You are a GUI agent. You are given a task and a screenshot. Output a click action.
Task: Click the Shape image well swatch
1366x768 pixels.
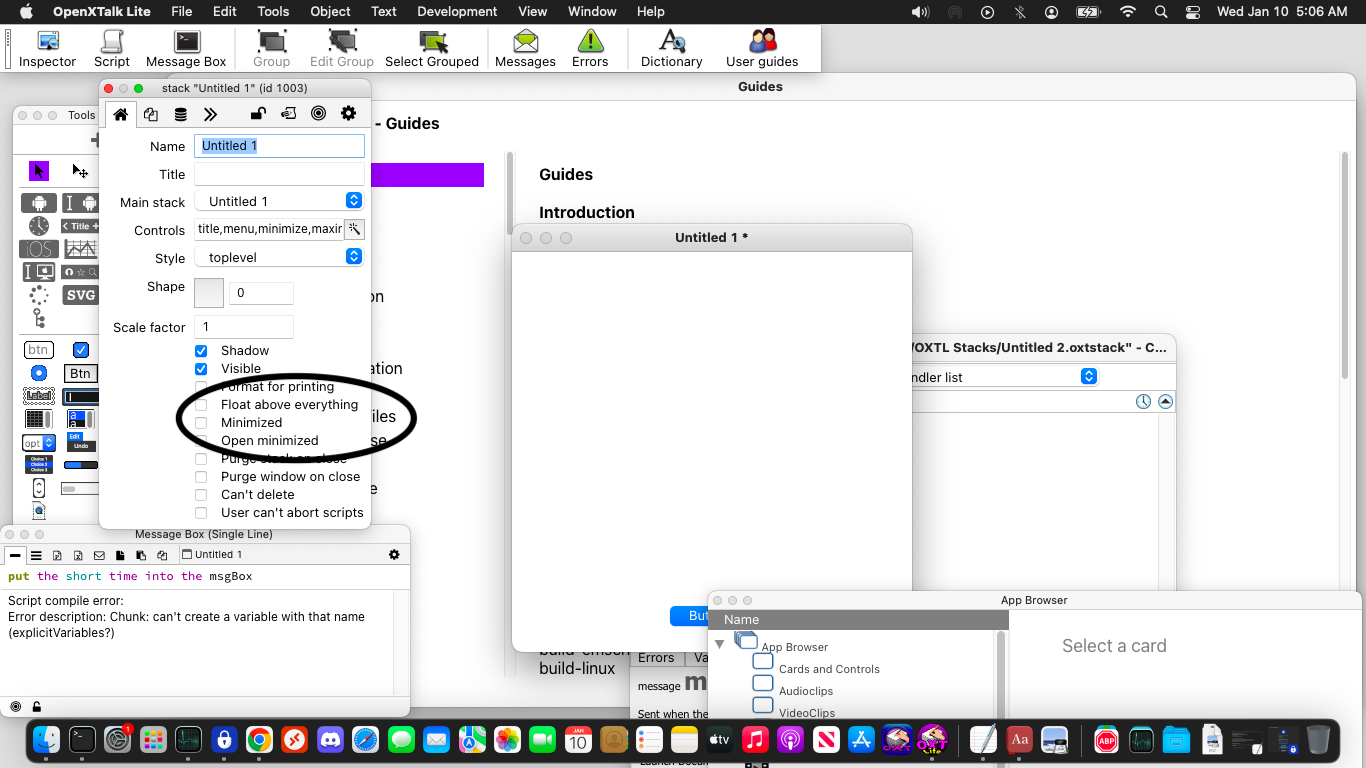coord(209,293)
